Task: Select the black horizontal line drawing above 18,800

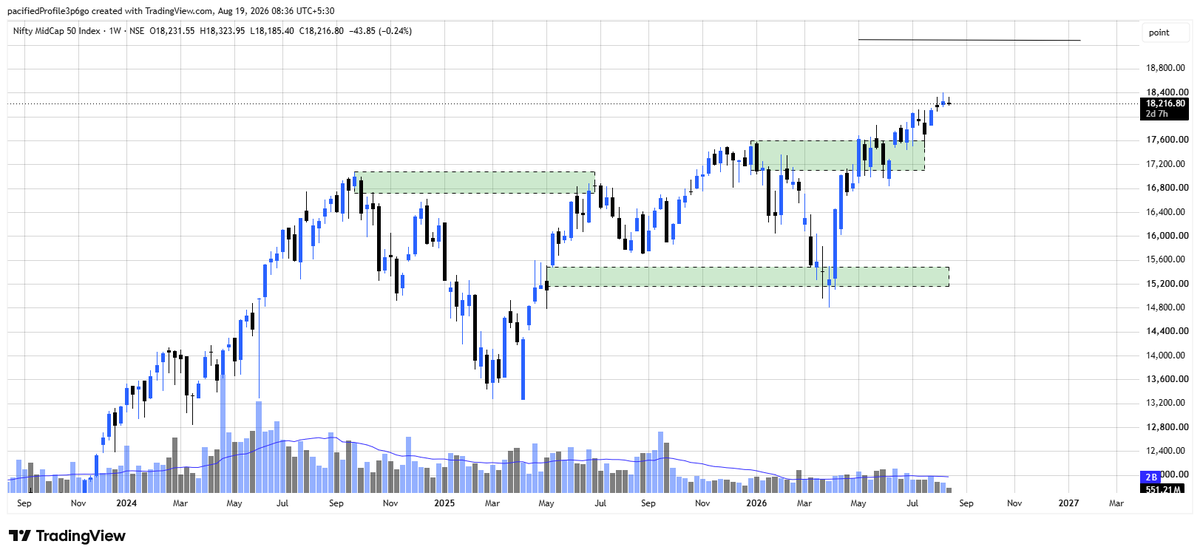Action: pyautogui.click(x=969, y=40)
